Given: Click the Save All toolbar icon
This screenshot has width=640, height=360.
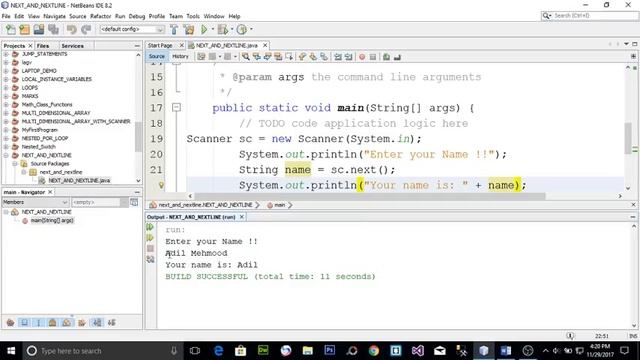Looking at the screenshot, I should coord(53,29).
